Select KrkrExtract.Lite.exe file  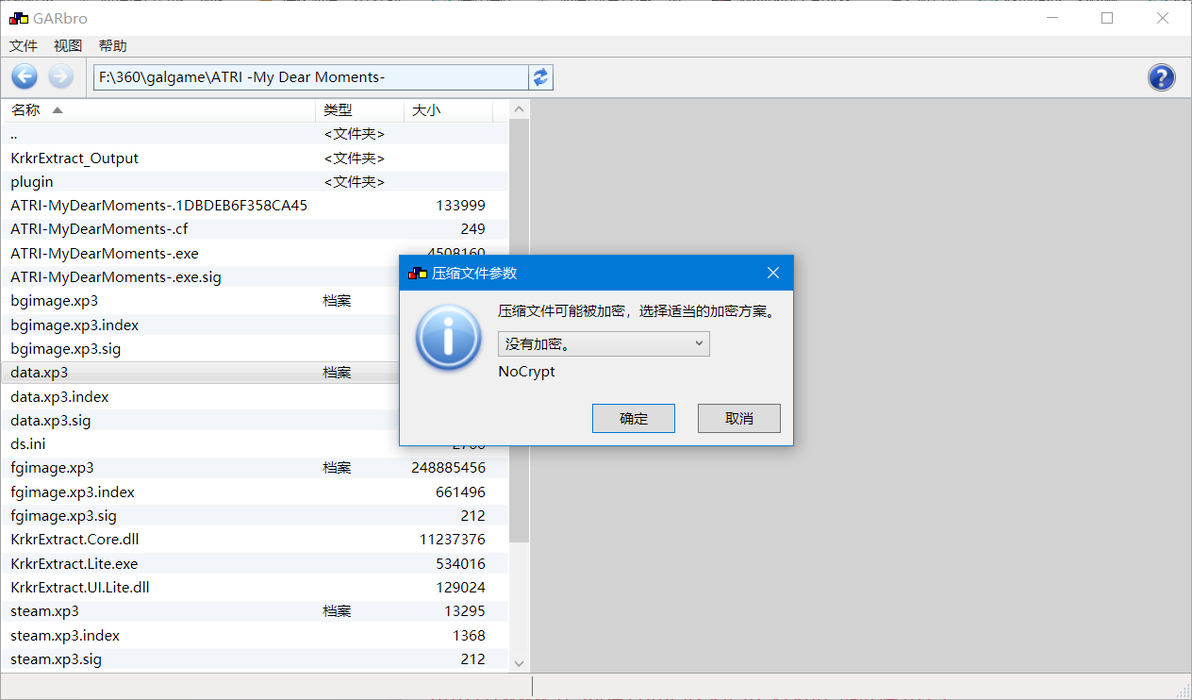pos(255,563)
